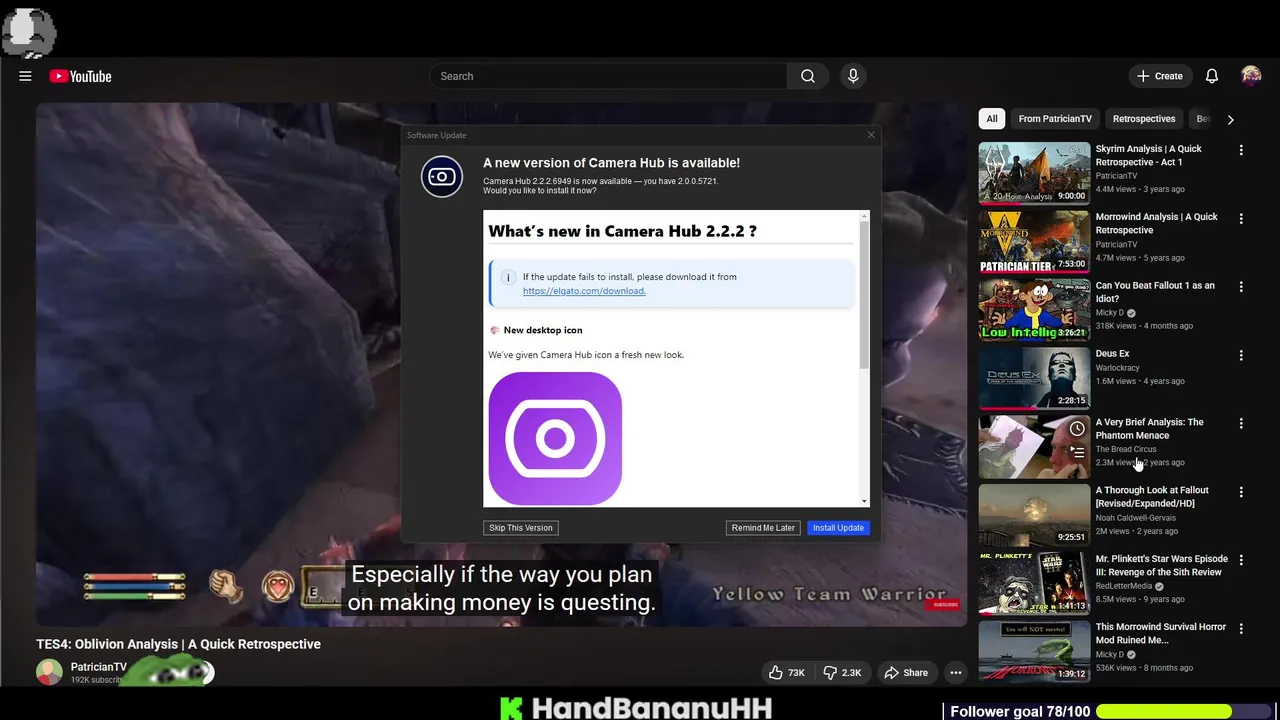Click the Remind Me Later button
This screenshot has height=720, width=1280.
point(763,528)
